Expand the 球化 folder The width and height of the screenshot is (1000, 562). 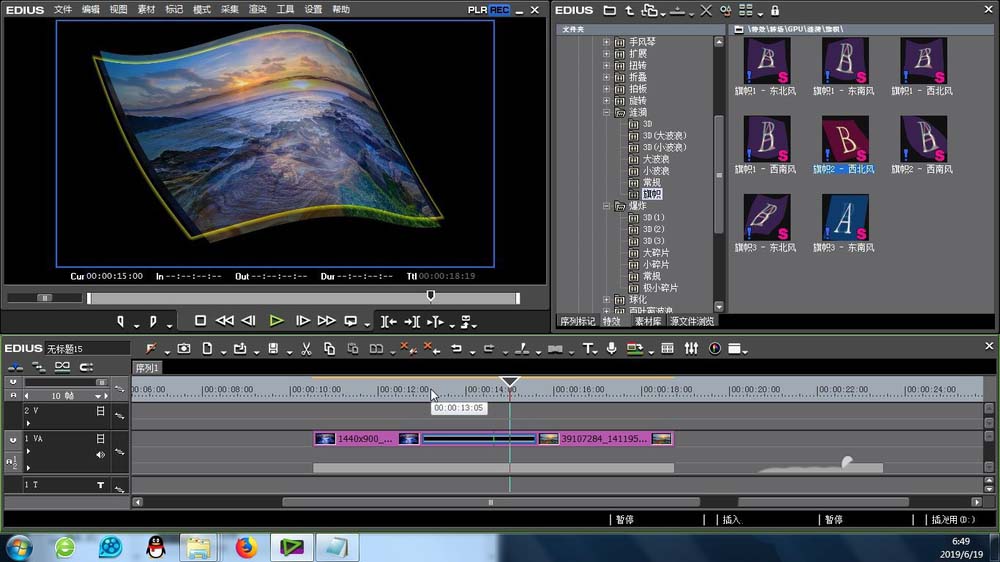[x=606, y=300]
